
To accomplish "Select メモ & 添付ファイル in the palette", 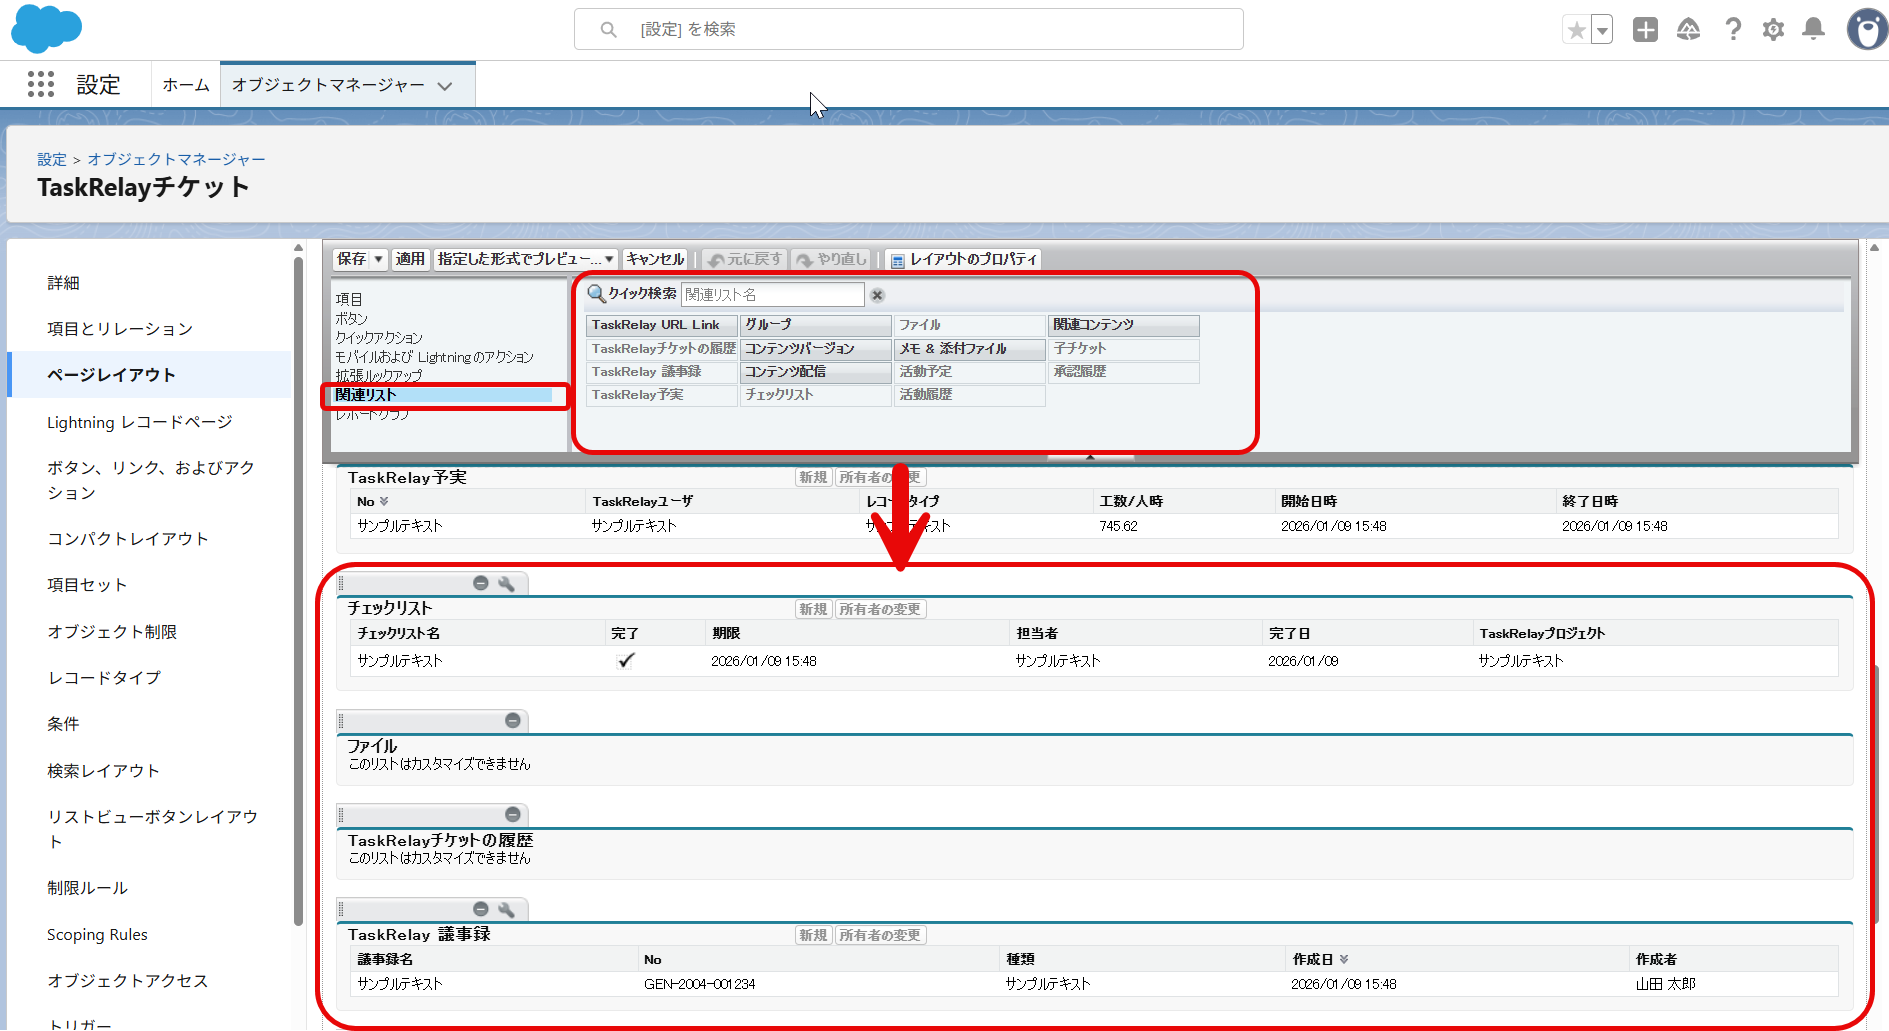I will tap(970, 348).
